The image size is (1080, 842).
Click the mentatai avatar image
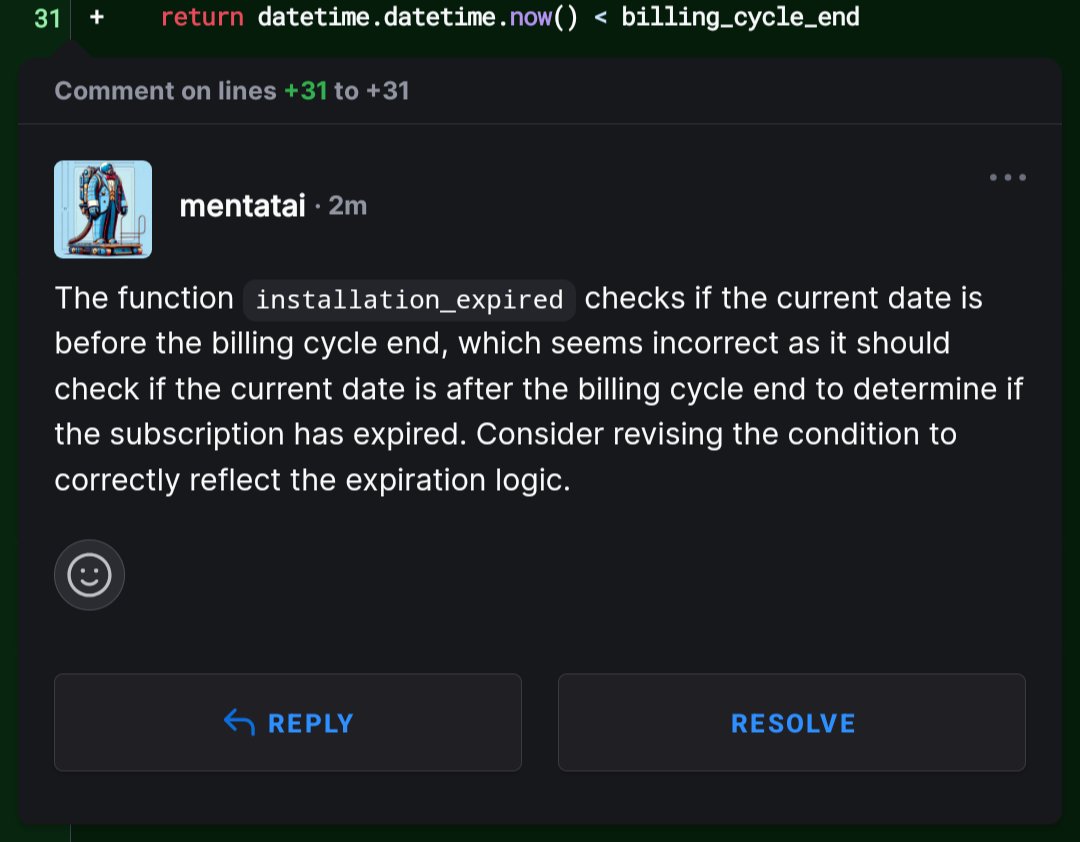(x=103, y=209)
